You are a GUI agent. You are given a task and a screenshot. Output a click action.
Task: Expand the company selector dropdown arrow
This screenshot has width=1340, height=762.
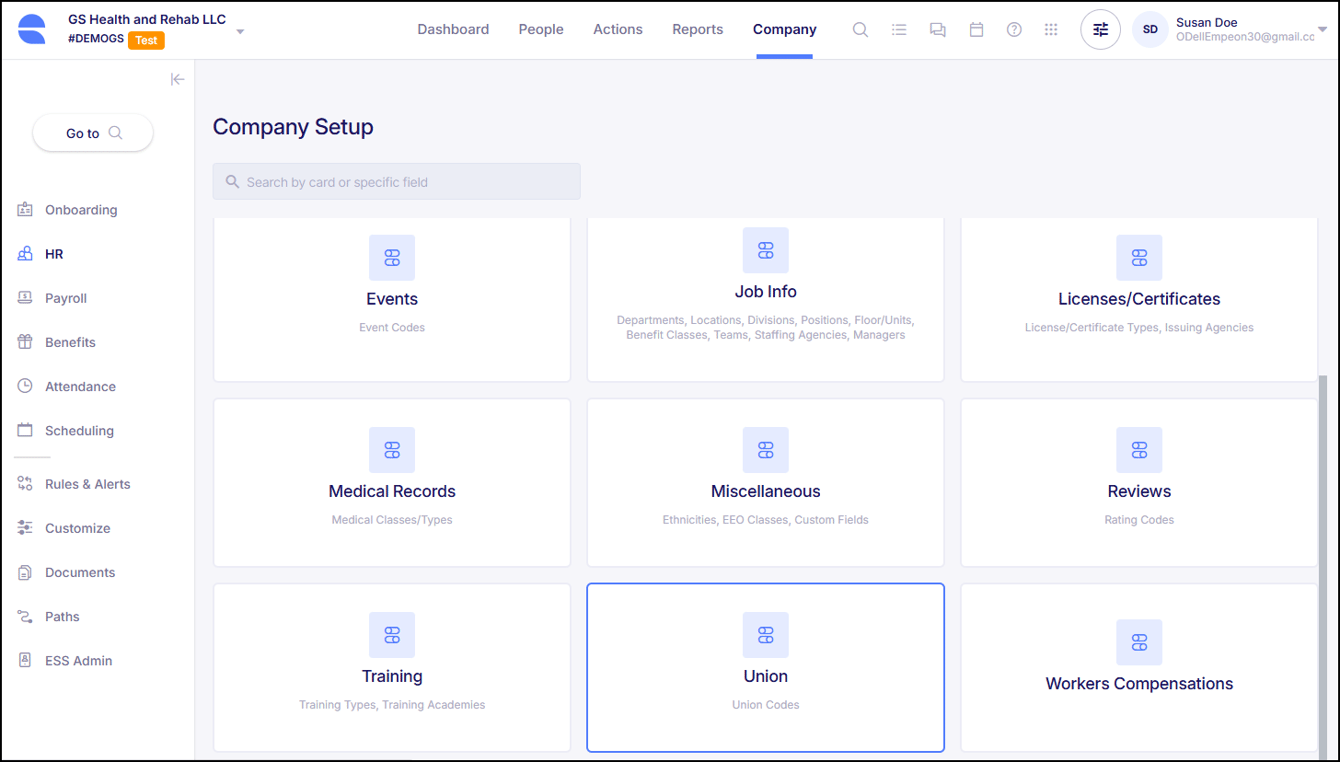point(240,32)
